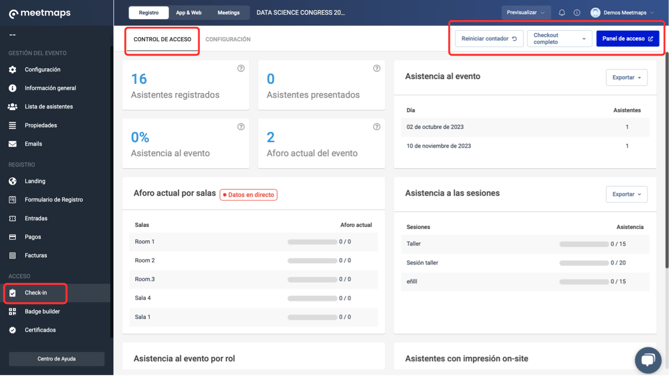Screen dimensions: 670x377
Task: Open the notifications bell icon
Action: 562,13
